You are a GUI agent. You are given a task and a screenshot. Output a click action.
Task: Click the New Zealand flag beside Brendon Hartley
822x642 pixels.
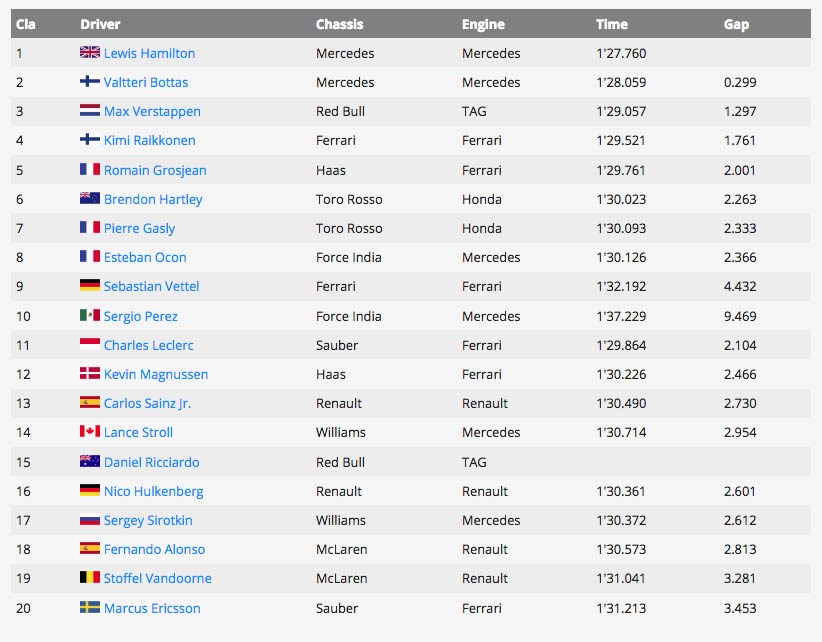click(x=89, y=199)
